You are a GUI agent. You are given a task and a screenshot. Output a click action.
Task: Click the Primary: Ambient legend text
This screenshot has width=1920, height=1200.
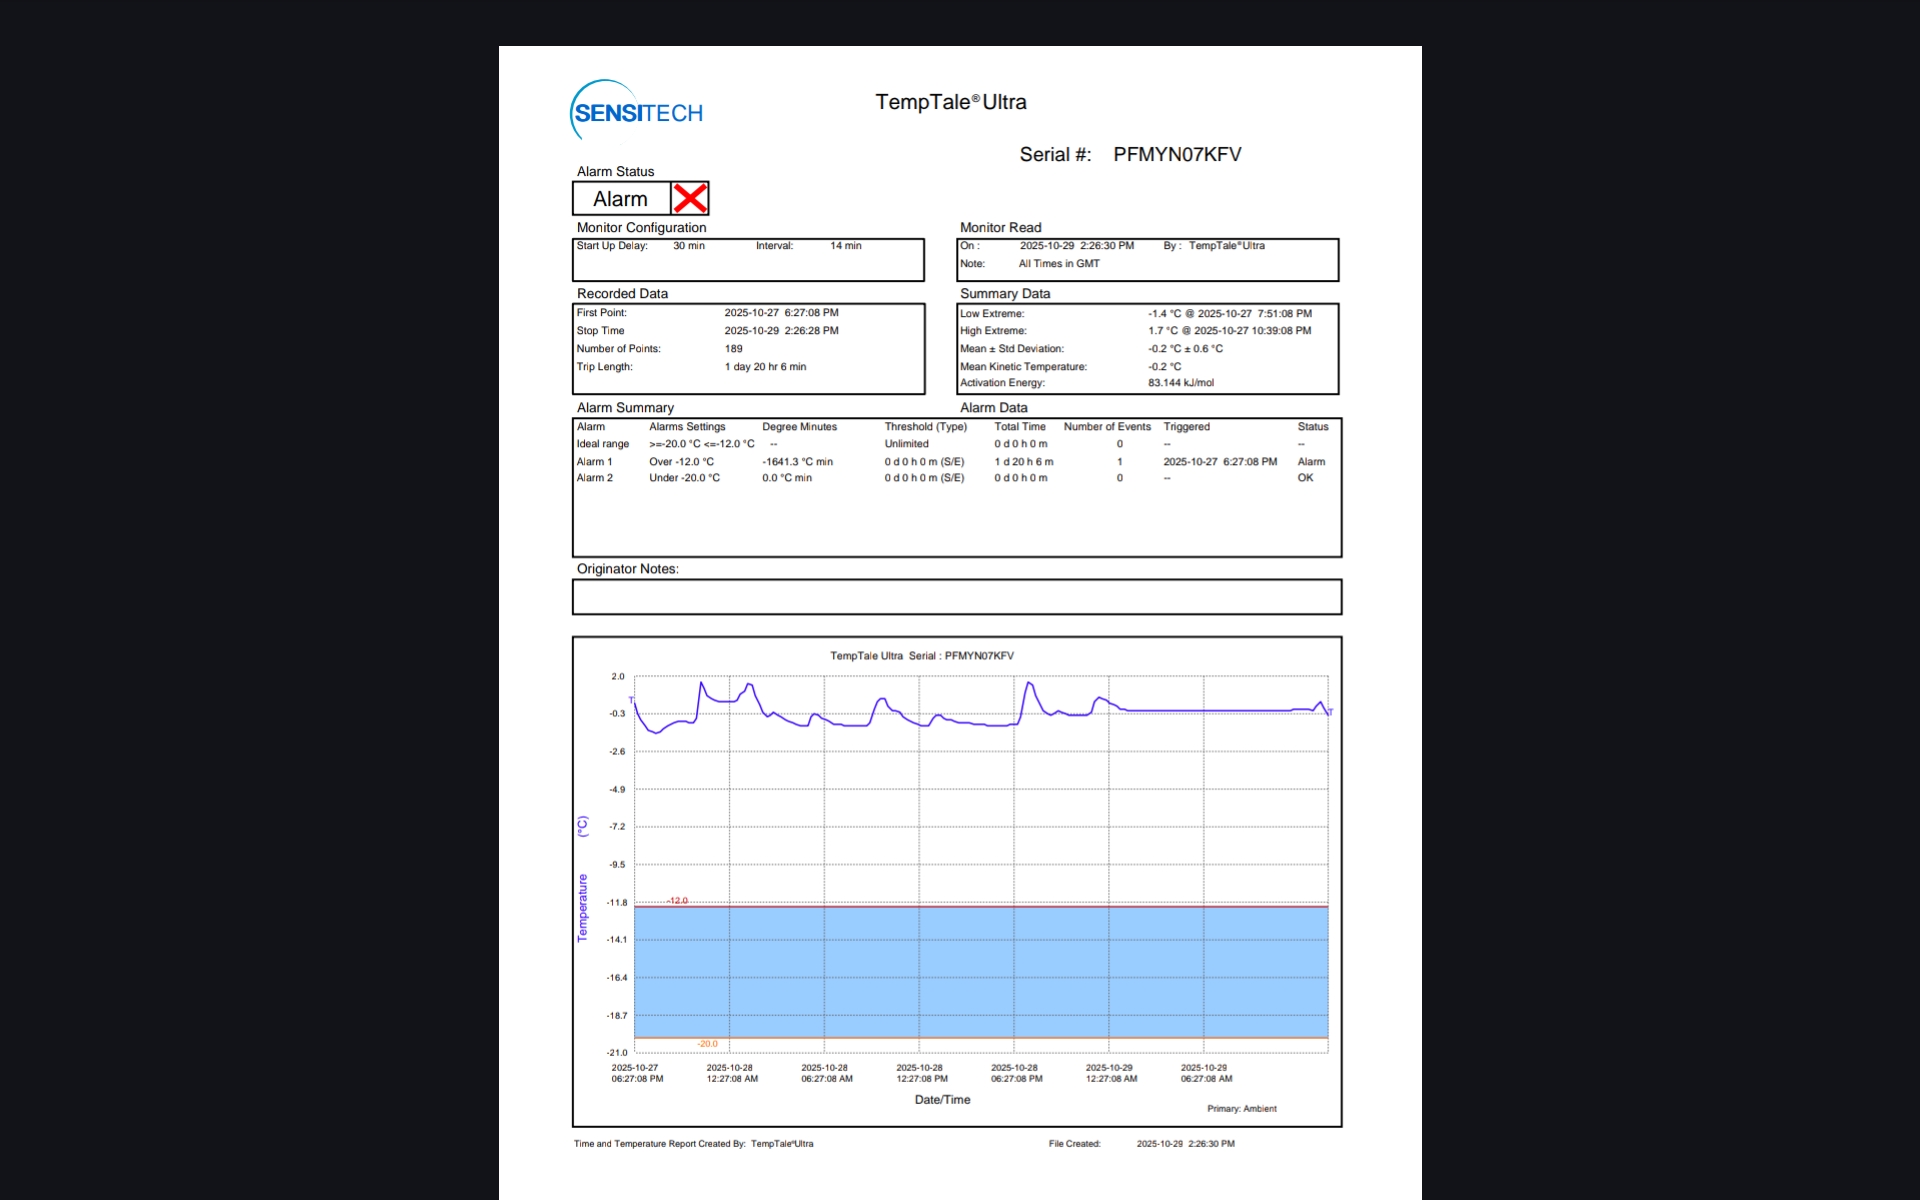(1241, 1109)
